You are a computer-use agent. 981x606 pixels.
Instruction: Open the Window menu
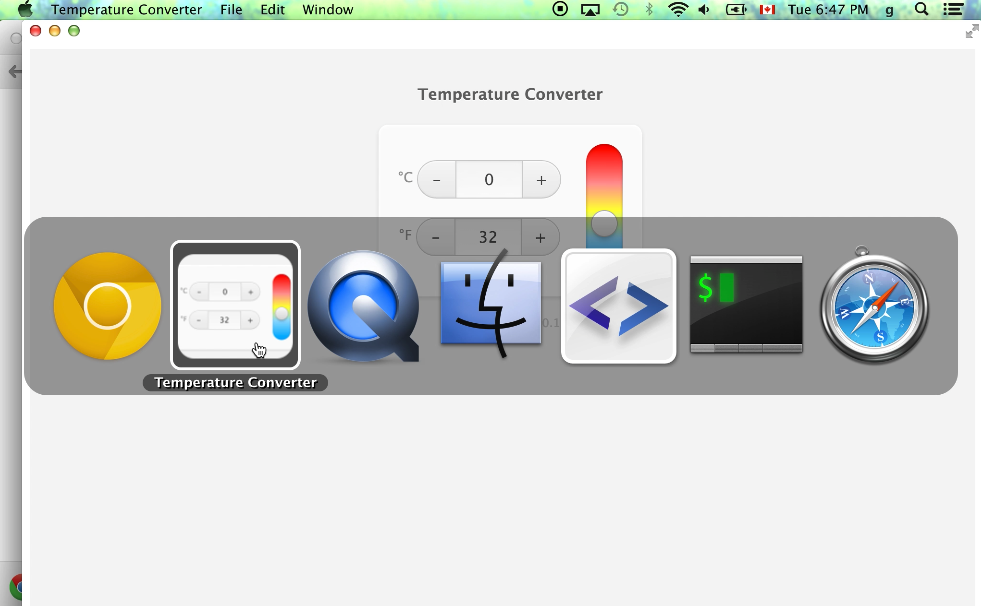click(328, 9)
